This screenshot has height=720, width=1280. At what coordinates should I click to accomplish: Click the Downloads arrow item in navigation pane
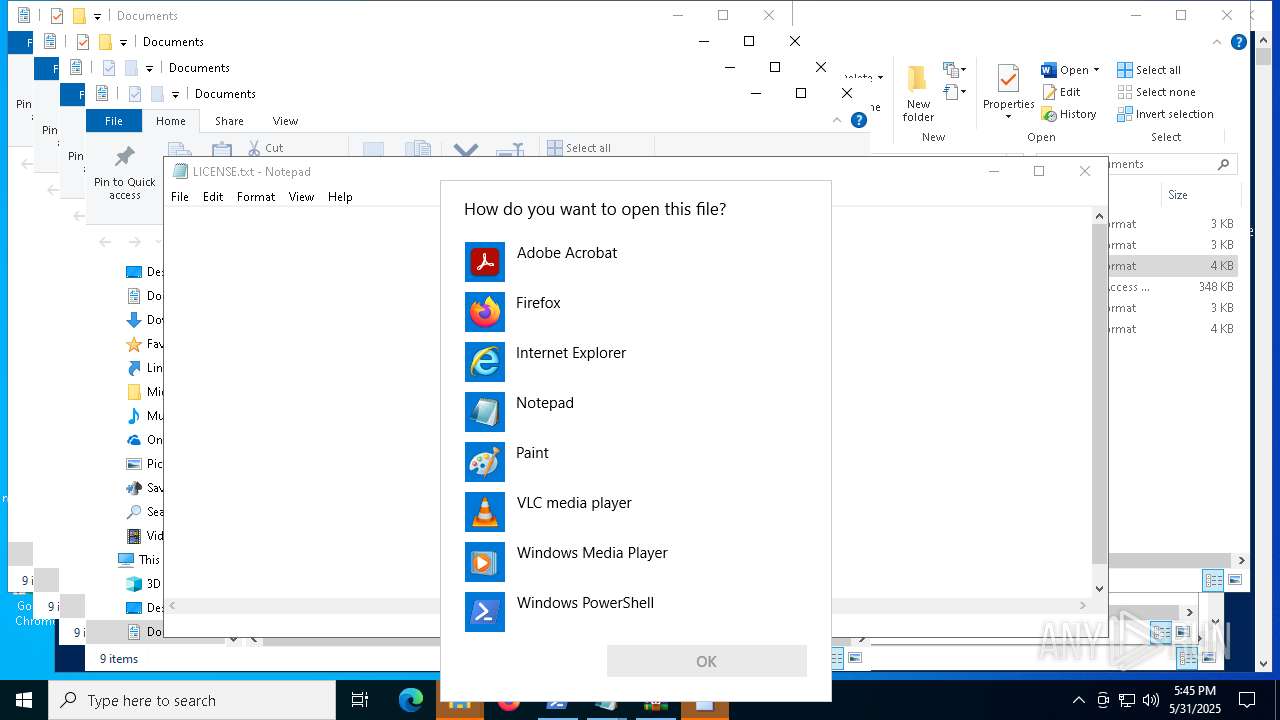(145, 320)
